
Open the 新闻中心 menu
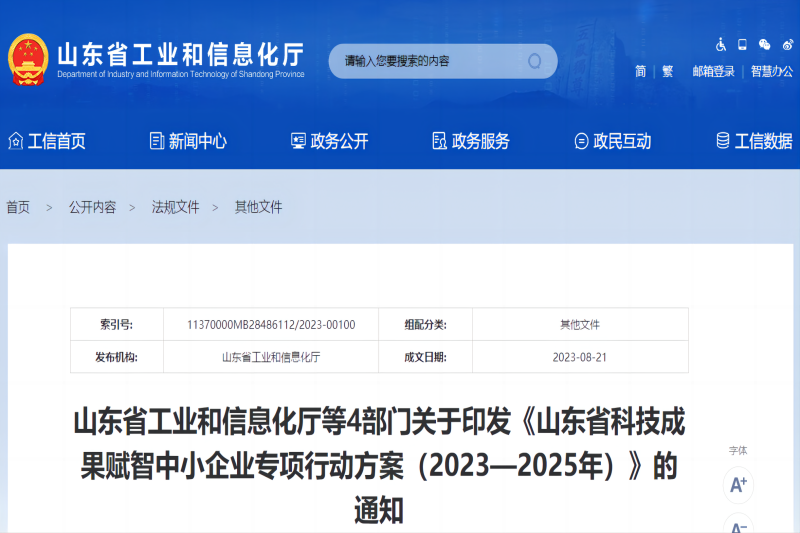pyautogui.click(x=188, y=141)
